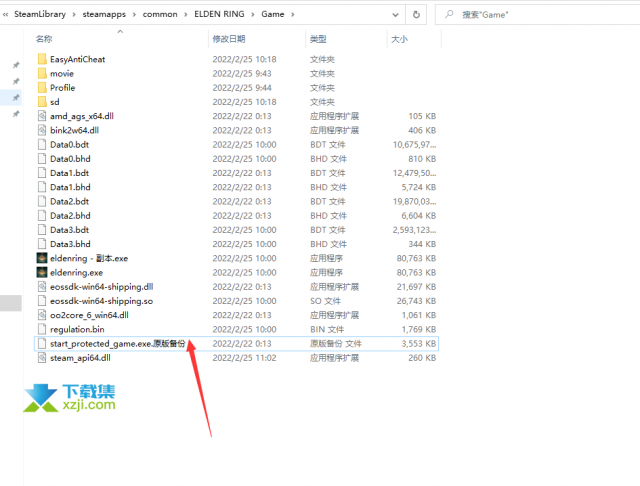Click the 3,553 KB size cell
640x486 pixels.
(x=419, y=344)
